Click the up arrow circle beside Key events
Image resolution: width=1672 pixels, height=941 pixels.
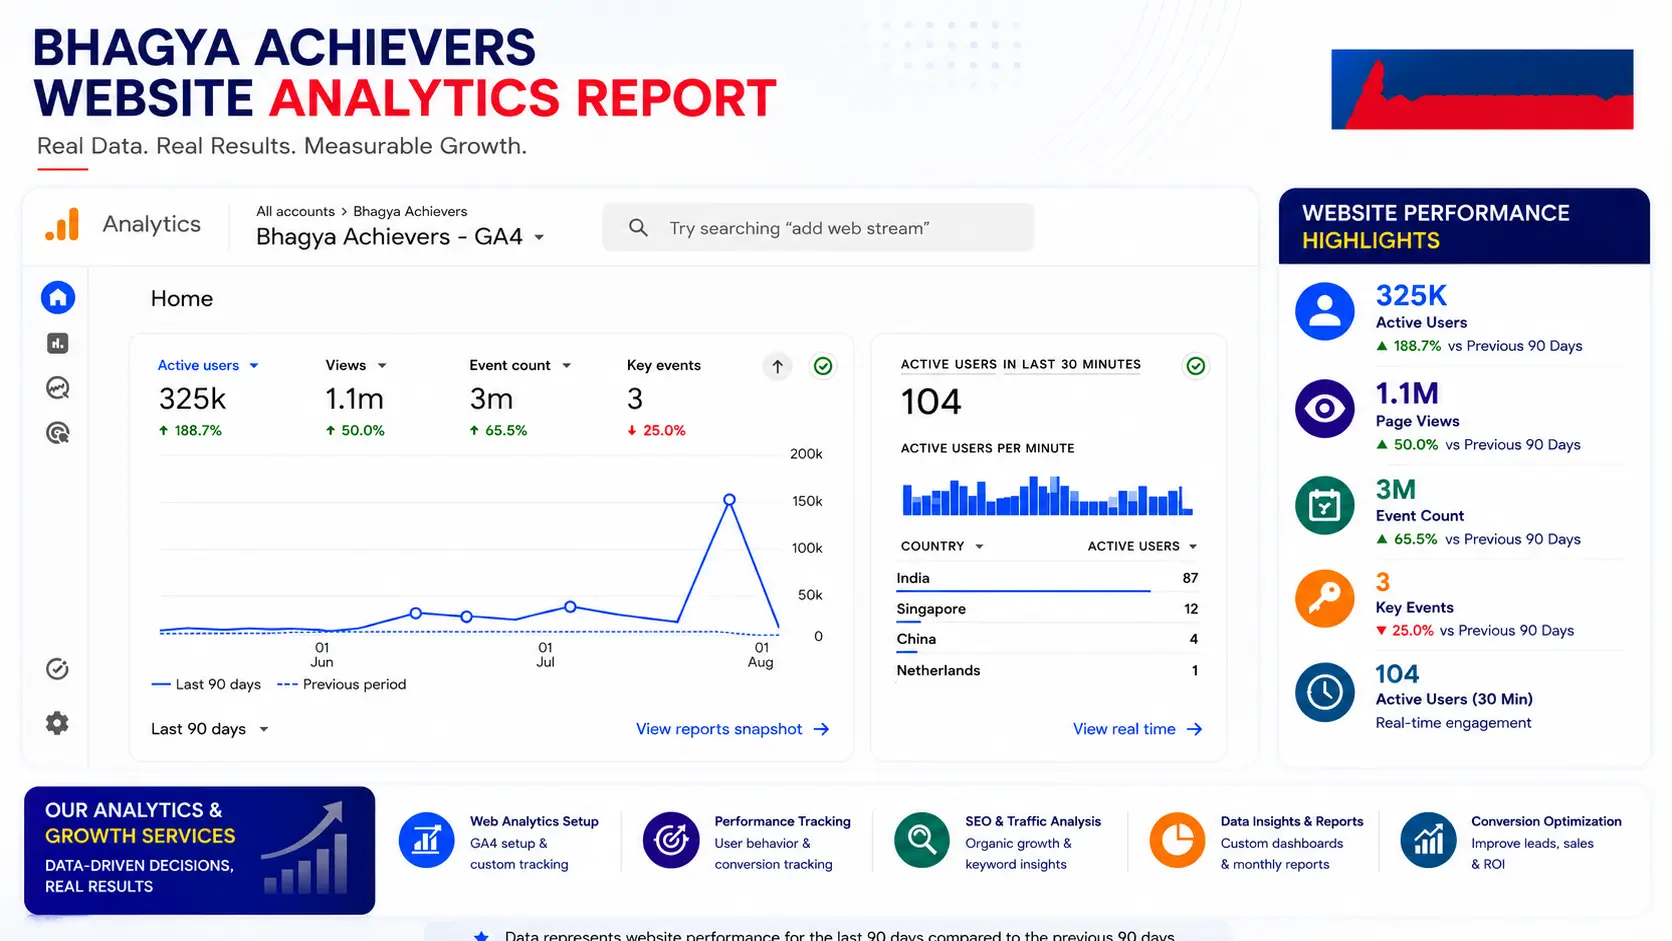778,366
